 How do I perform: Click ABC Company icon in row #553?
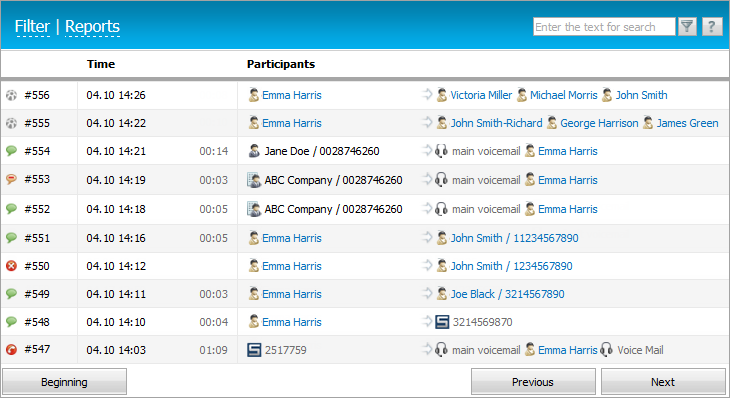[254, 180]
